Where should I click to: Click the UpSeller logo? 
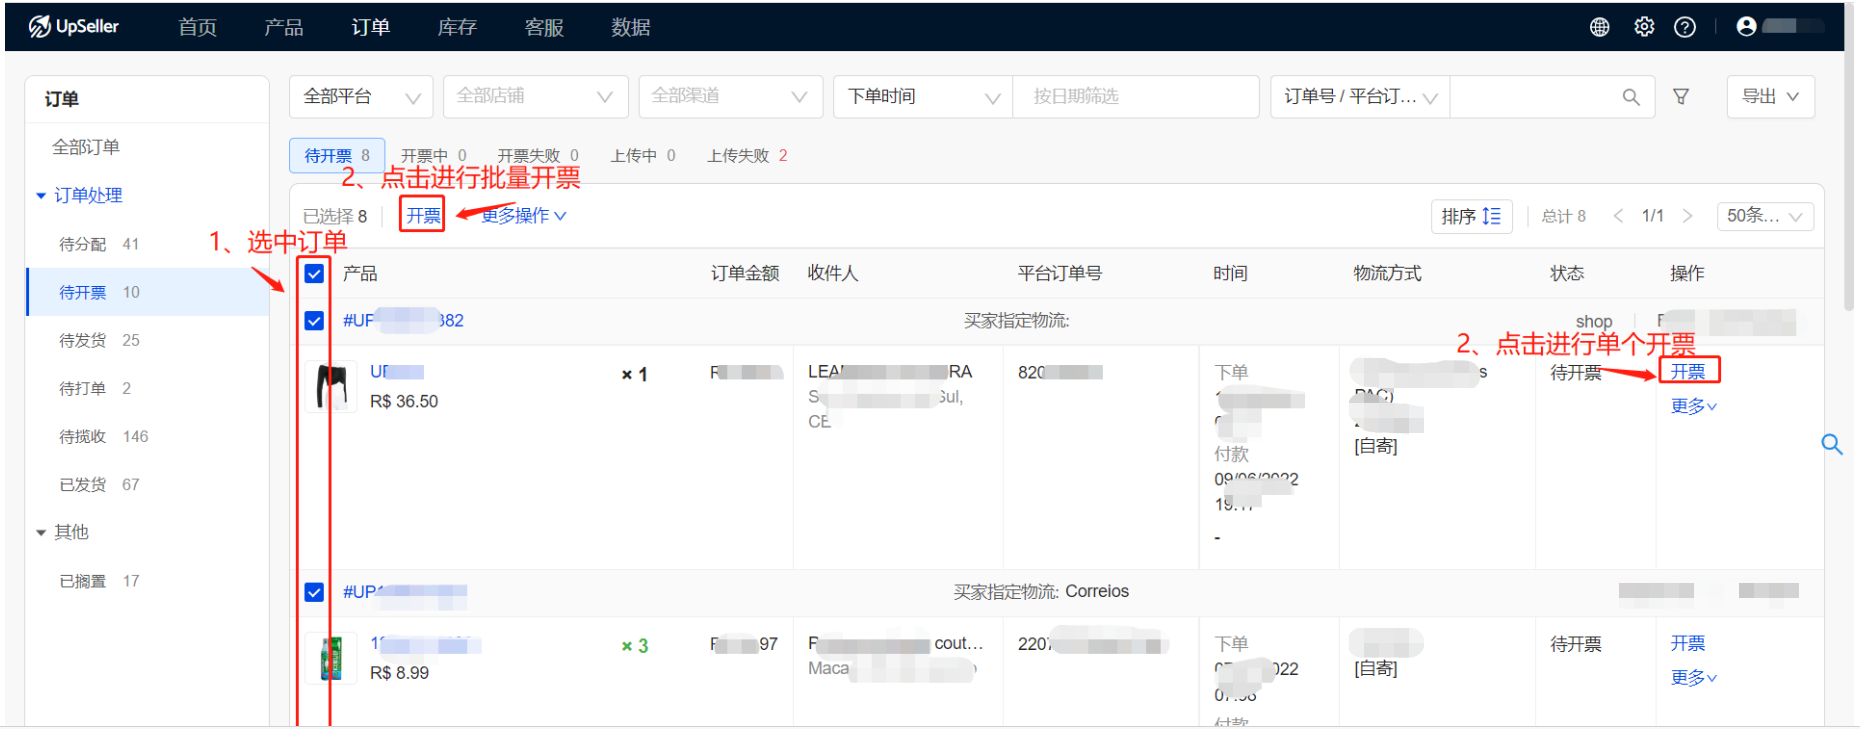coord(74,27)
